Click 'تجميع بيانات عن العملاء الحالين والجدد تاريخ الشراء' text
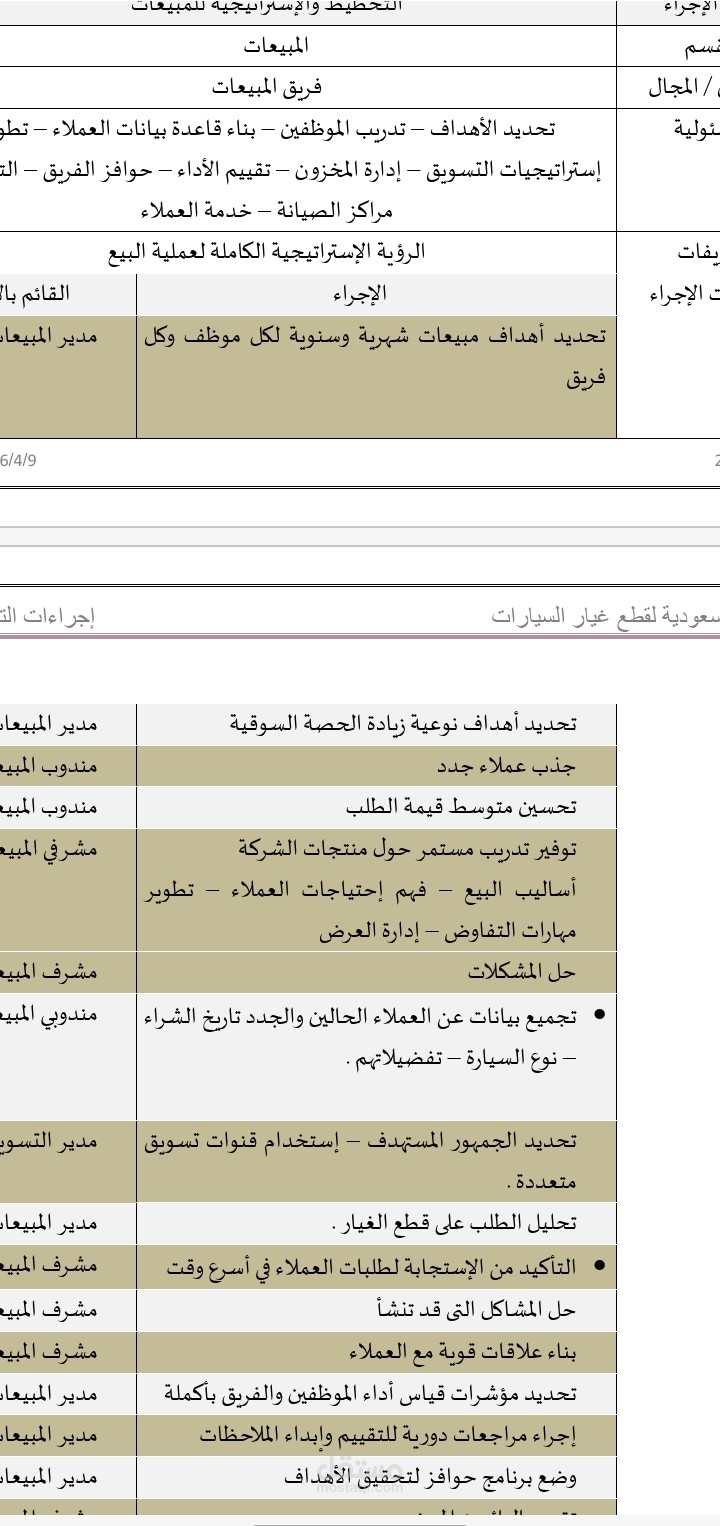This screenshot has height=1526, width=720. 360,1015
